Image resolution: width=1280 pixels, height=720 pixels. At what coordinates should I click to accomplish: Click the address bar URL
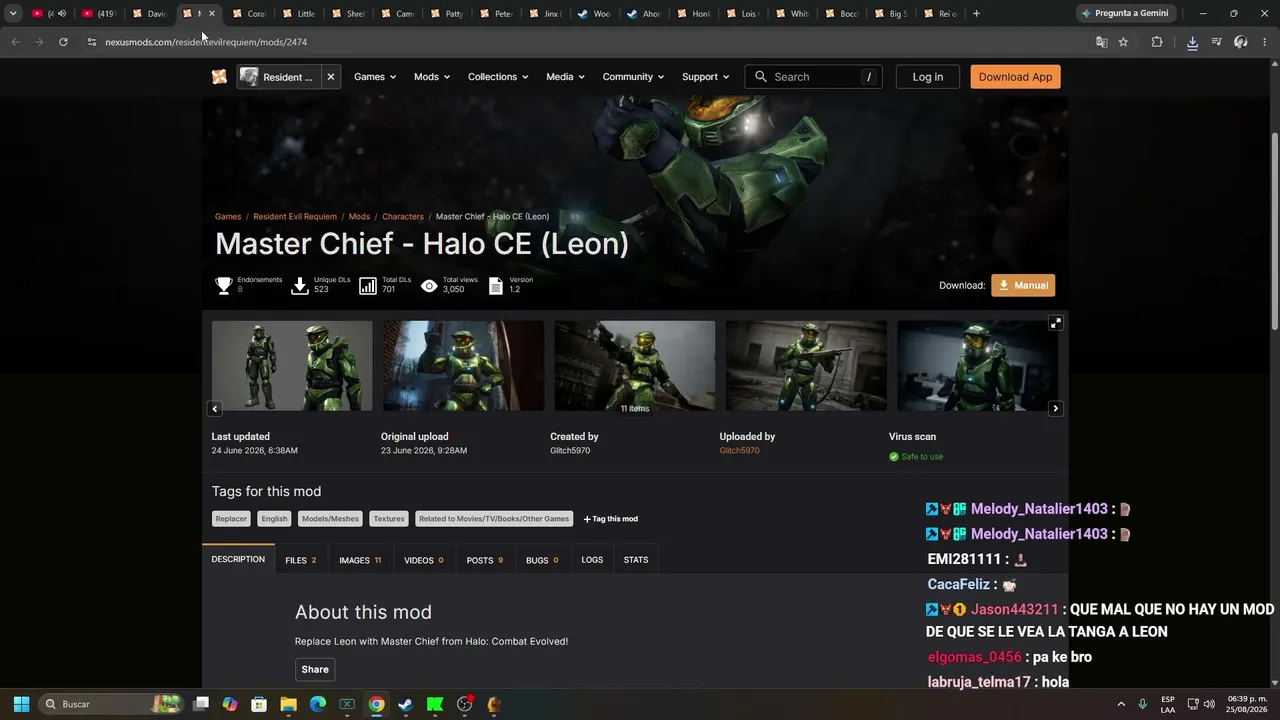pyautogui.click(x=206, y=42)
